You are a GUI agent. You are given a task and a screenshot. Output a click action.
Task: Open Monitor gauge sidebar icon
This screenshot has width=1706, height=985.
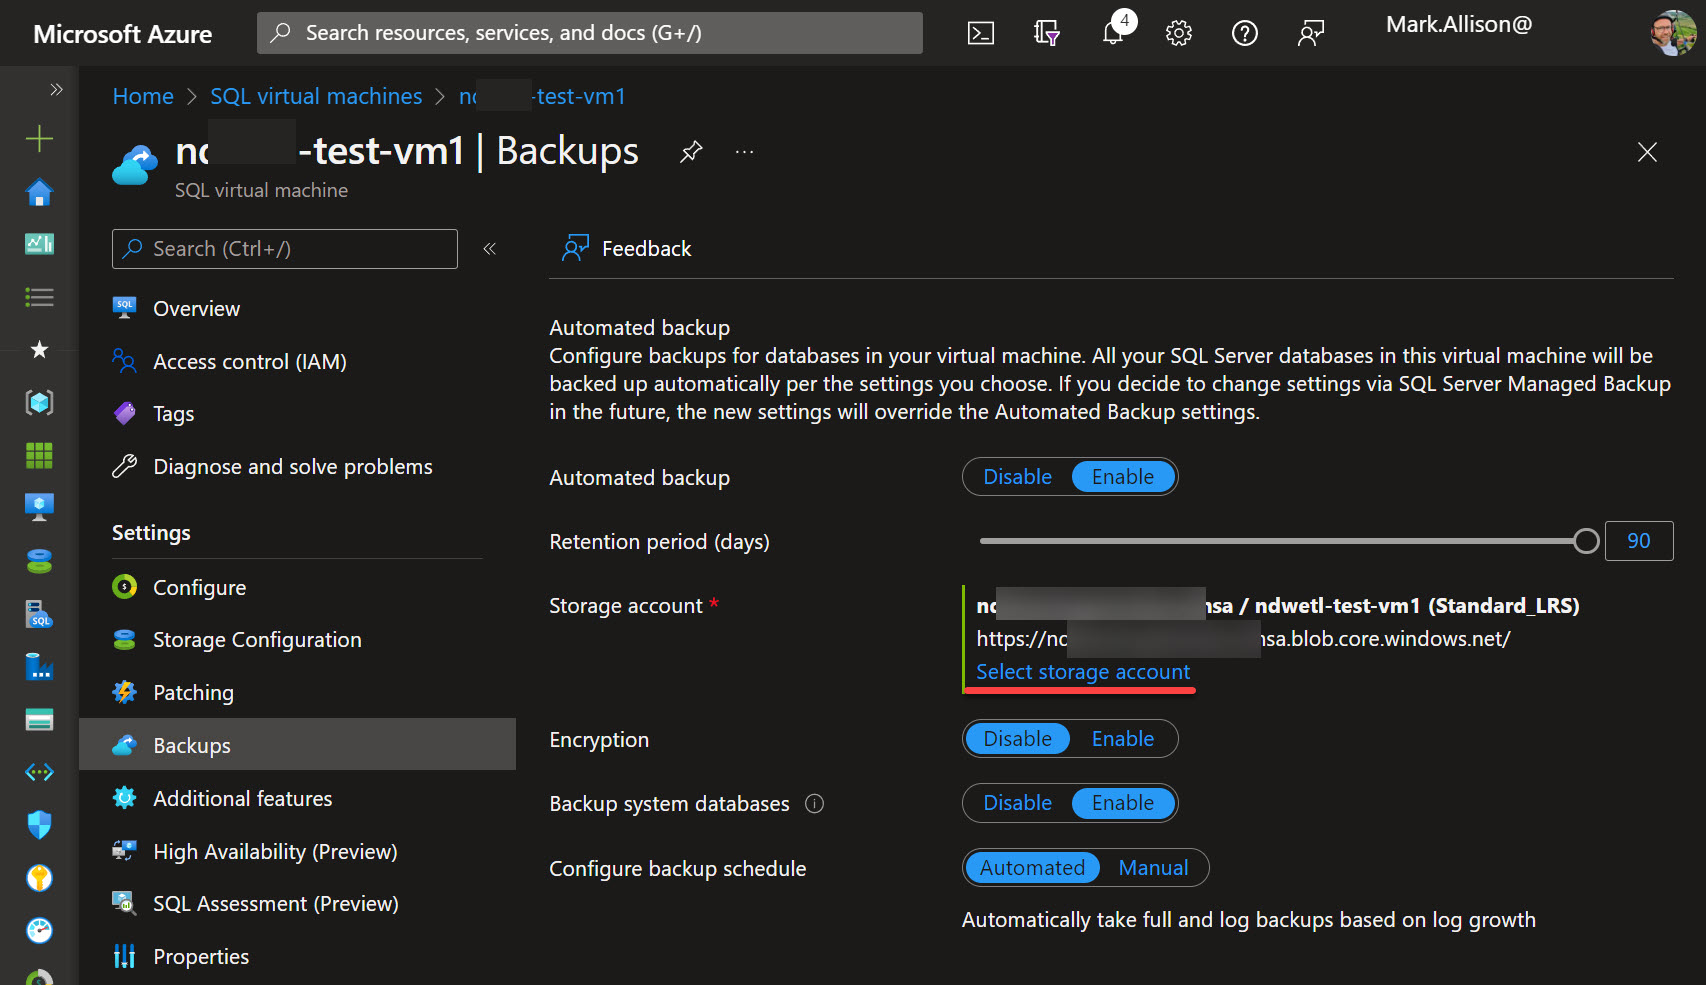(x=39, y=930)
